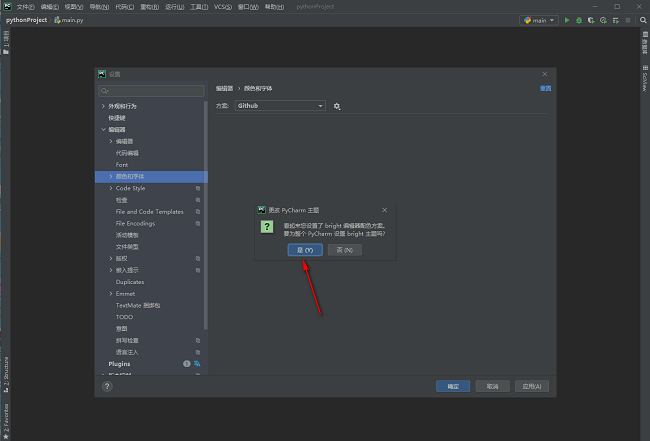Click the settings tree vertical scrollbar
The width and height of the screenshot is (650, 441).
[x=206, y=216]
